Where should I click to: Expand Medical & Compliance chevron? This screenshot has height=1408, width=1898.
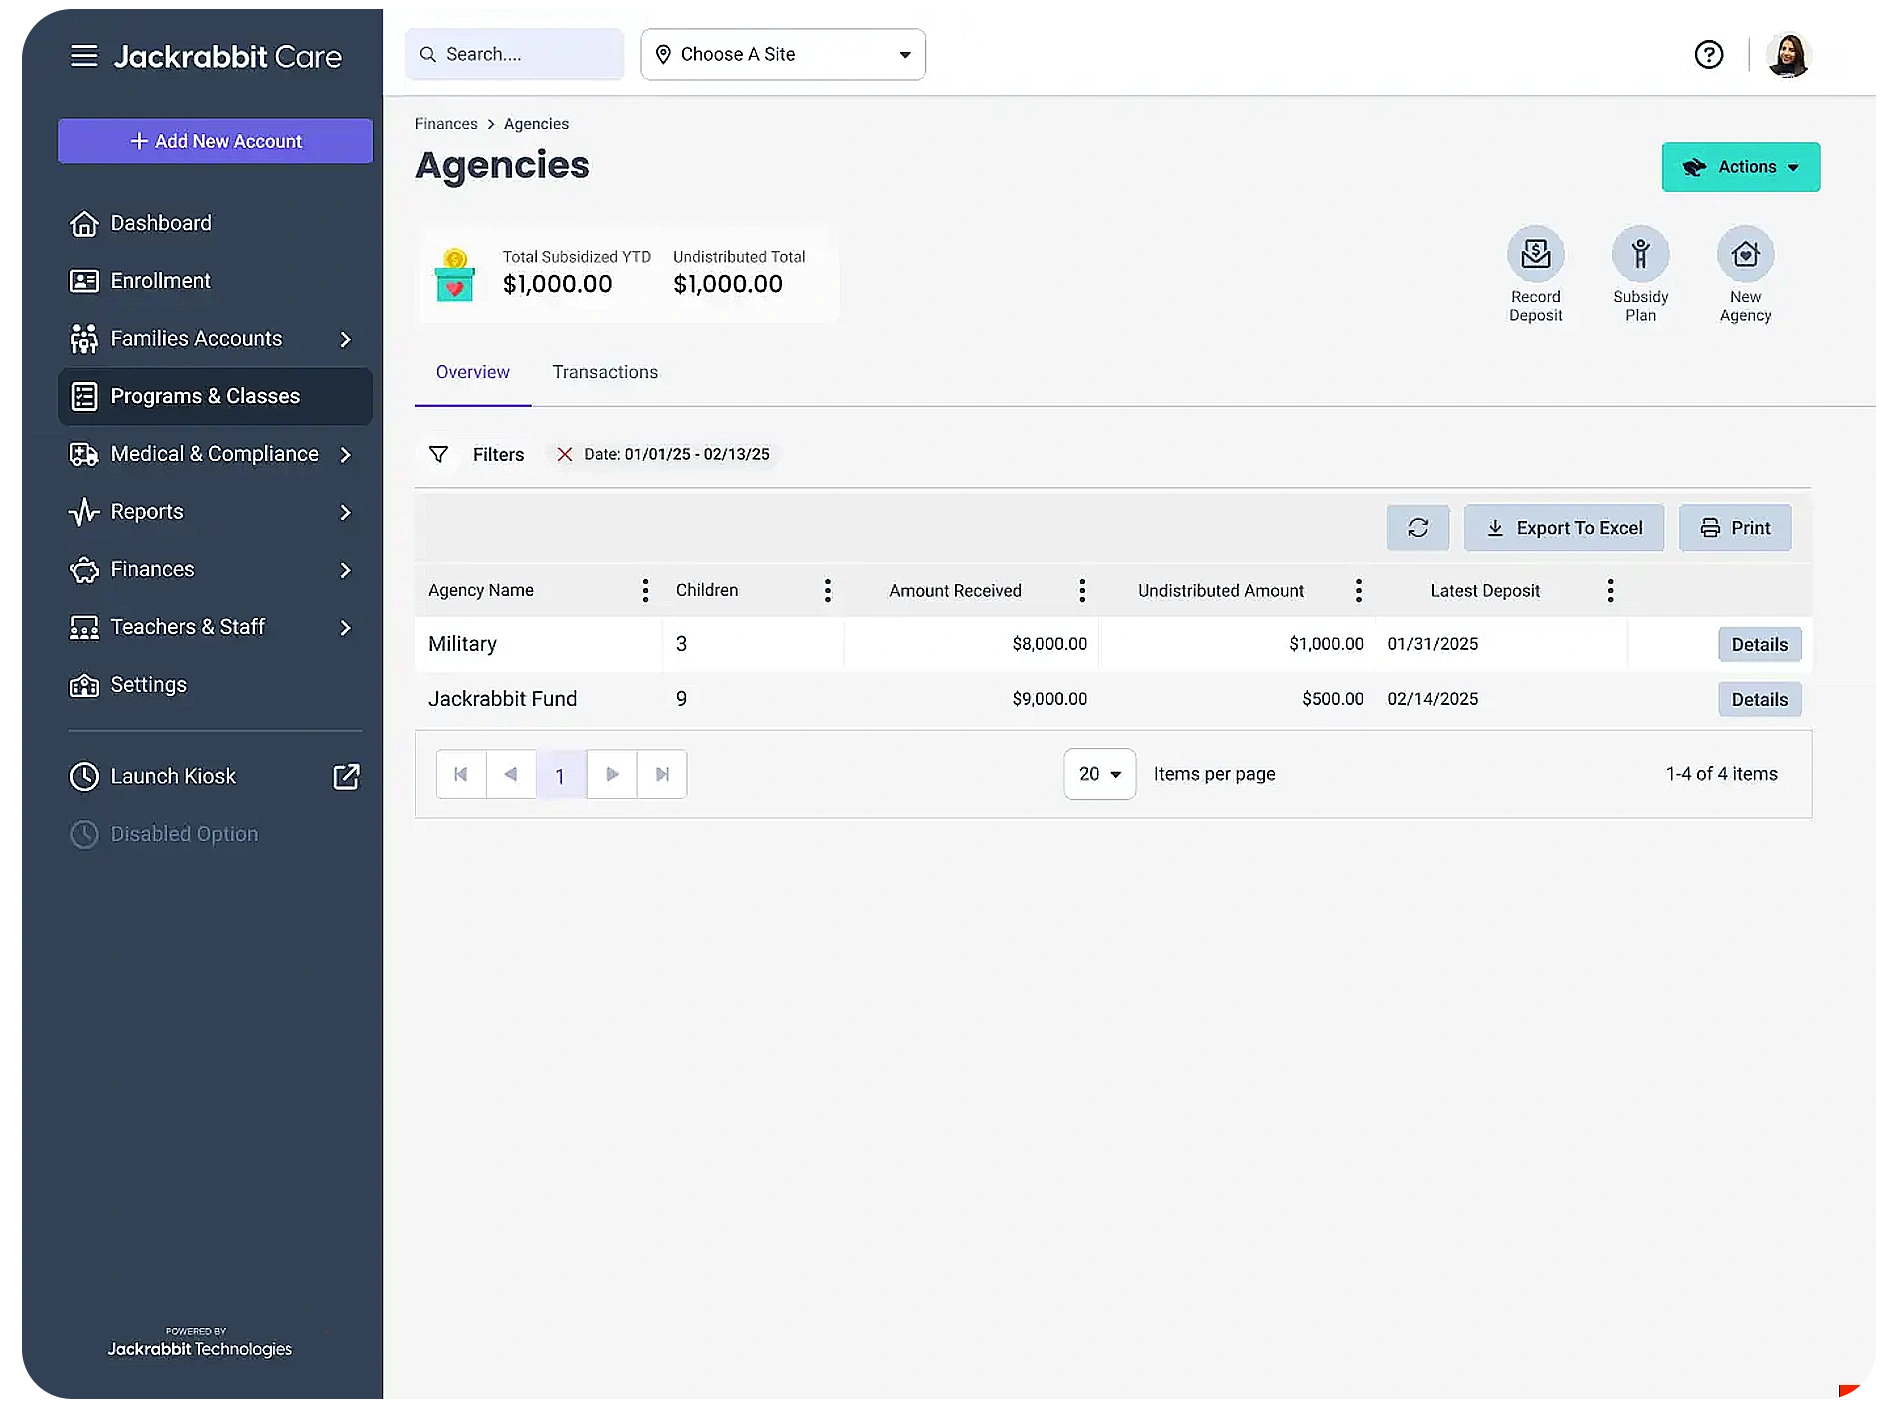pos(345,454)
